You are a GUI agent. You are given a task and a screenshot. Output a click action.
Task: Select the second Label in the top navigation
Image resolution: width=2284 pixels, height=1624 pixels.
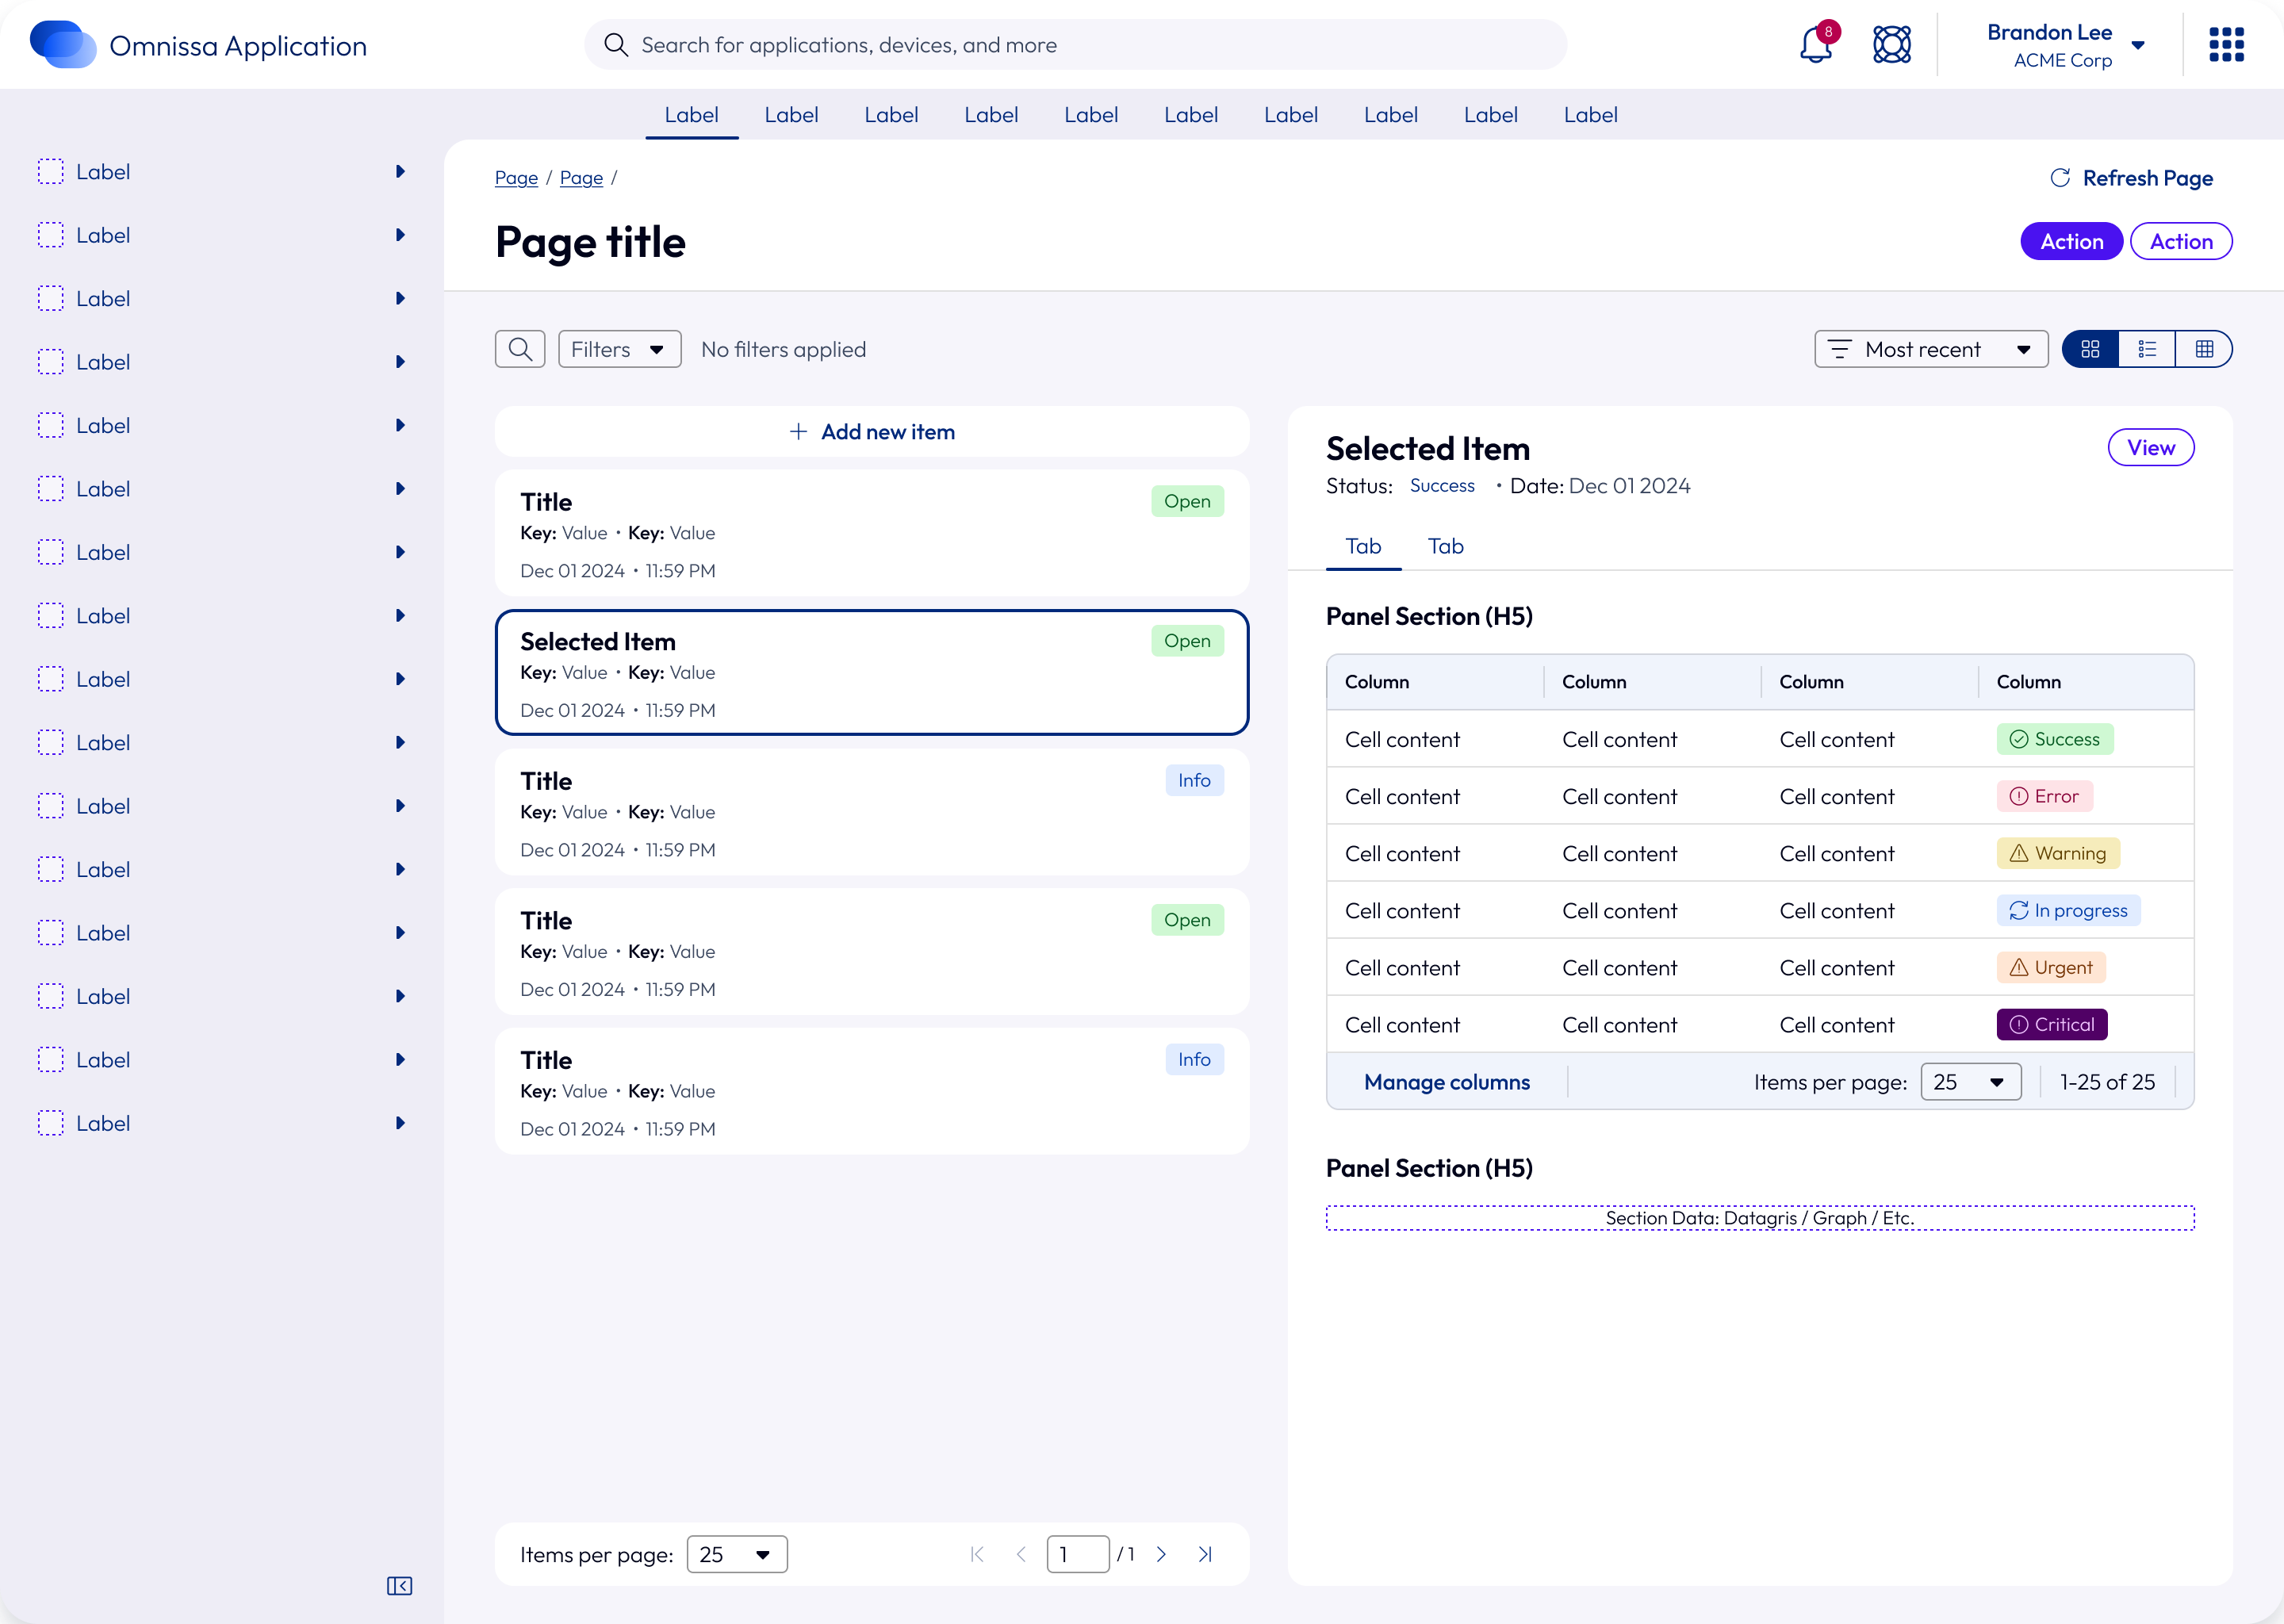[791, 114]
